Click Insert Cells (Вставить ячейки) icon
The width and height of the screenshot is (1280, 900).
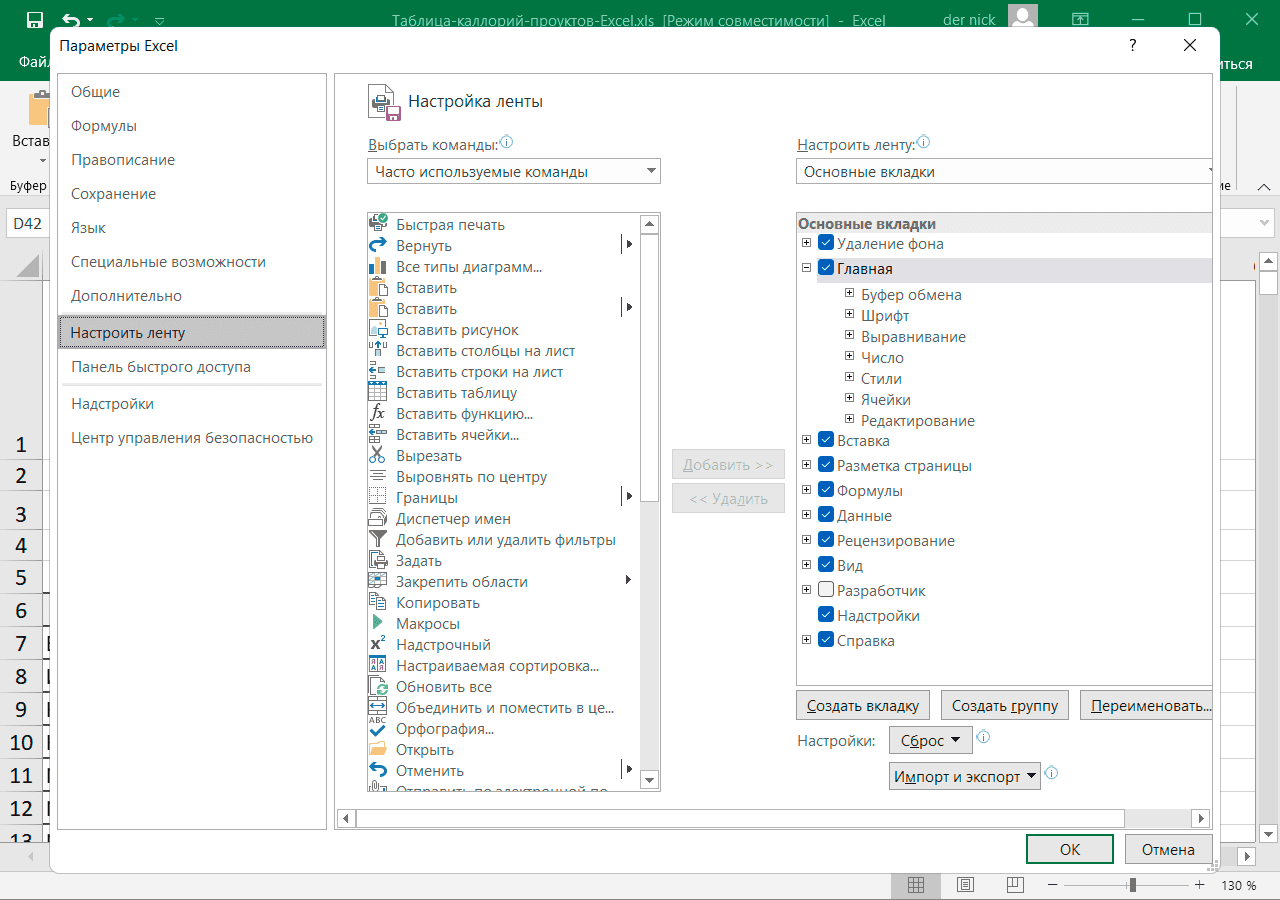(x=378, y=434)
